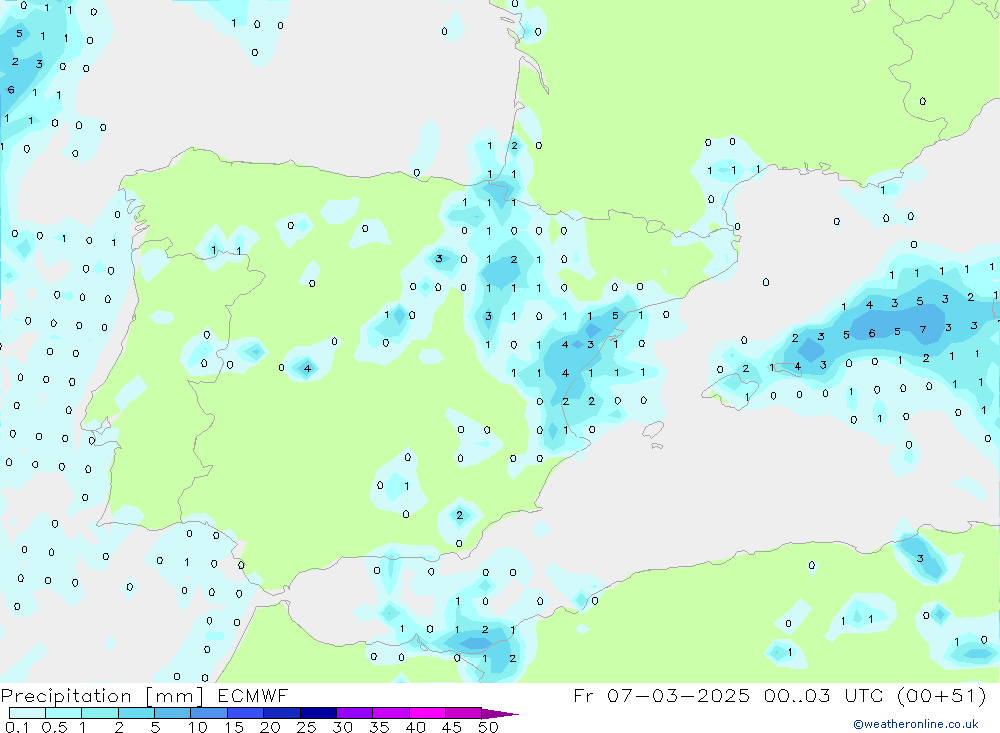
Task: Click the 0.1–0.5 mm legend color swatch
Action: [27, 713]
